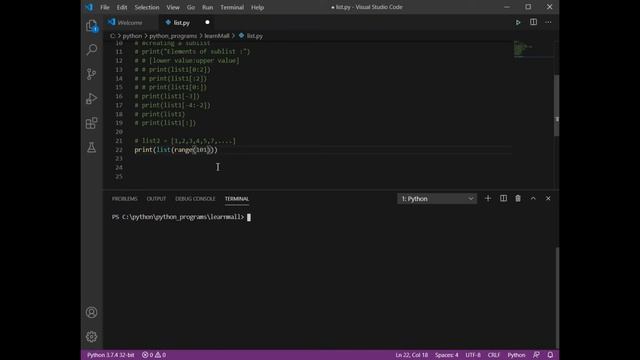Open the Testing flask icon view

click(x=91, y=147)
